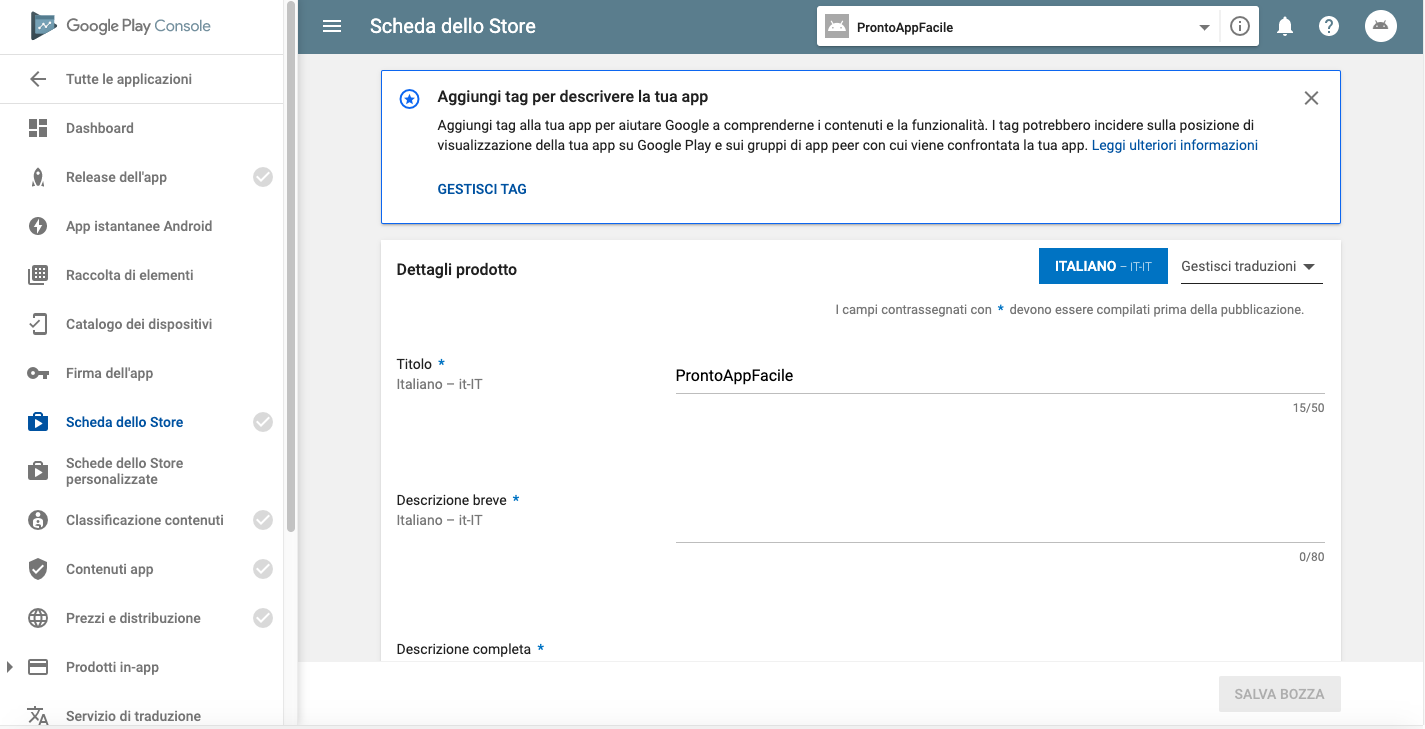Click the Descrizione breve input field
Viewport: 1425px width, 729px height.
point(1000,526)
